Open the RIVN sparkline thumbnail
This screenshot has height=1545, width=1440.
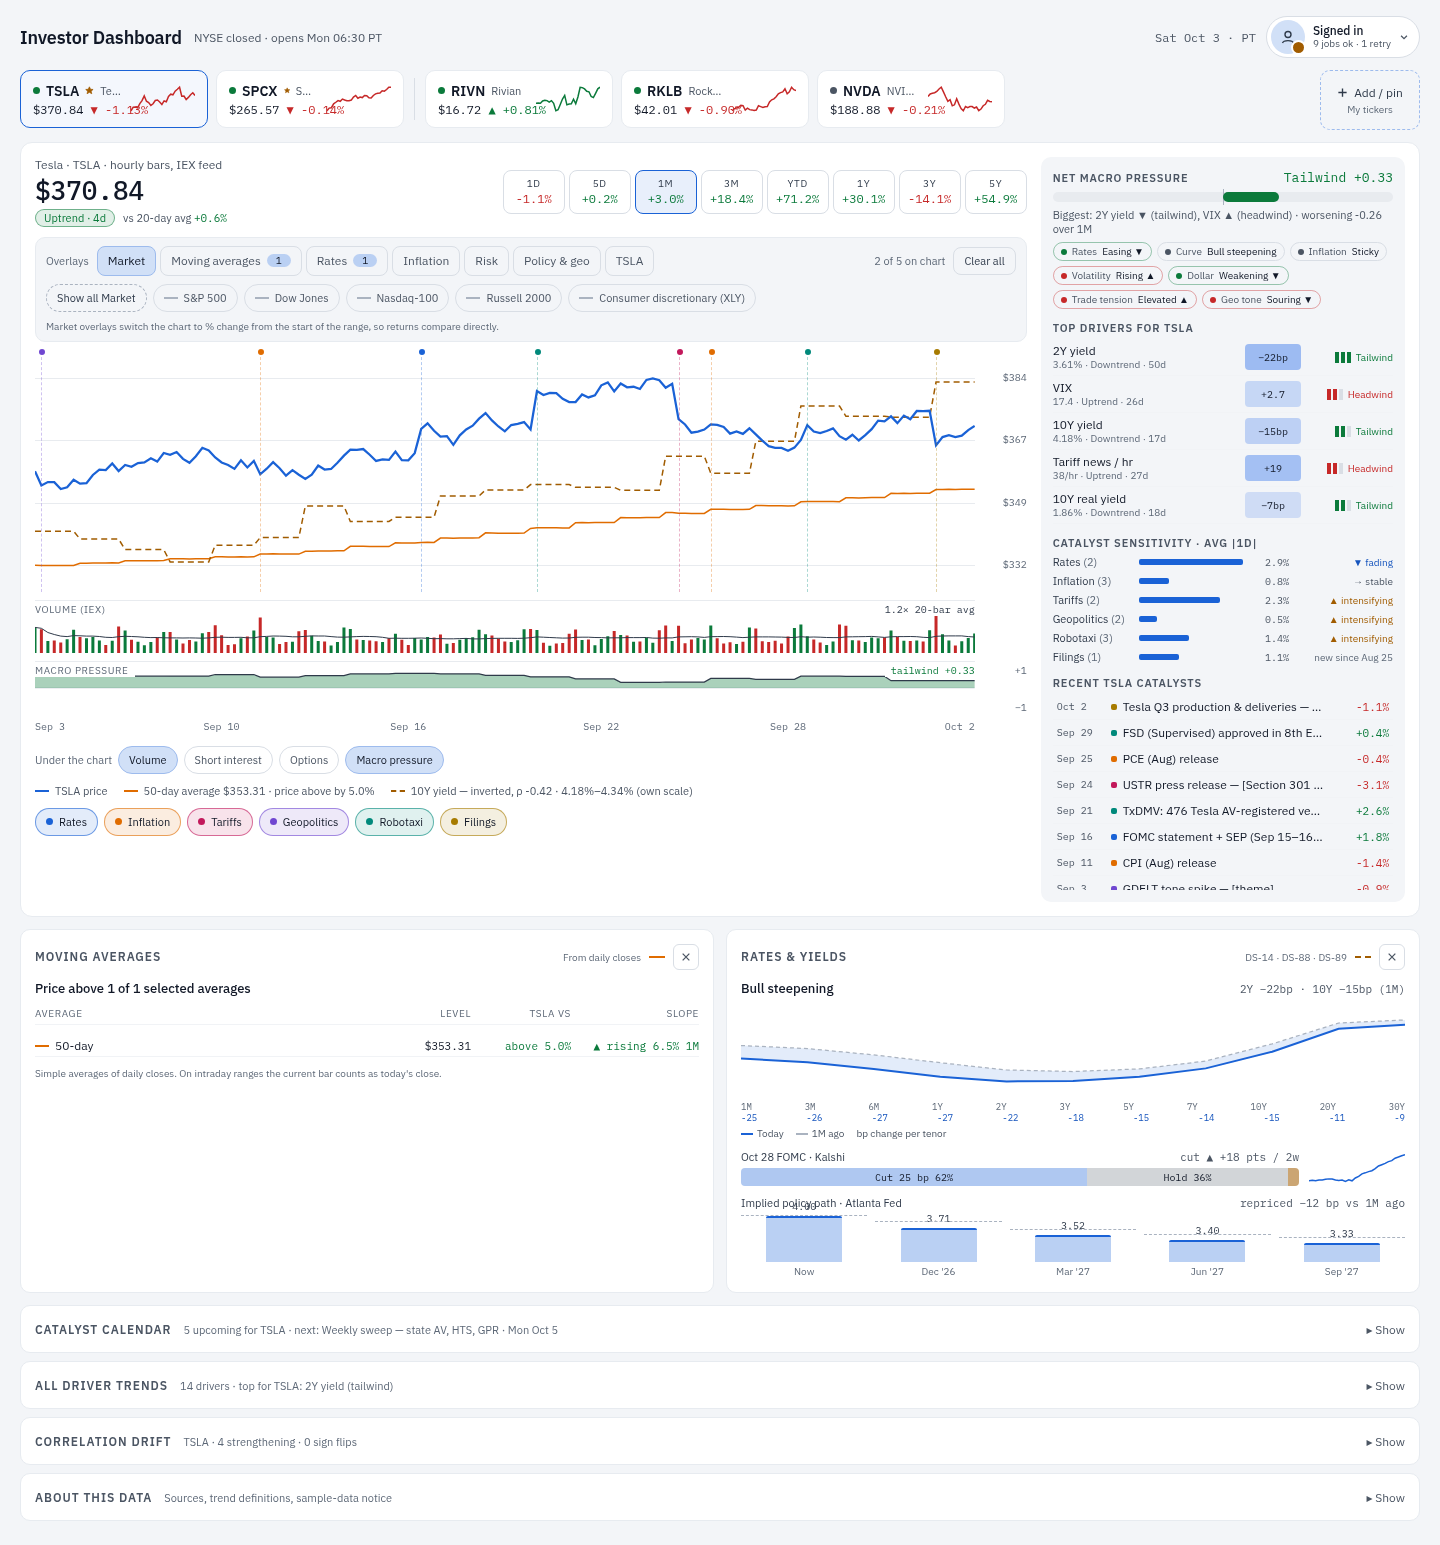point(567,98)
